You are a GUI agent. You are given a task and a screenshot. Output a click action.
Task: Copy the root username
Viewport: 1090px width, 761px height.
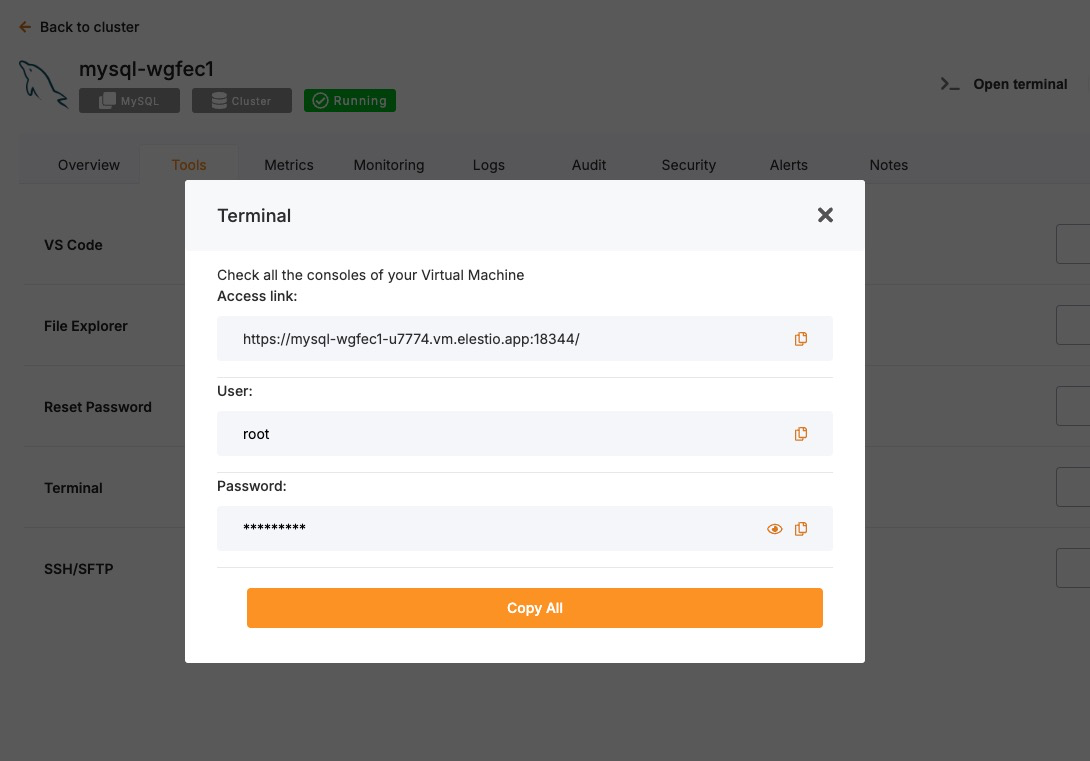(x=801, y=434)
